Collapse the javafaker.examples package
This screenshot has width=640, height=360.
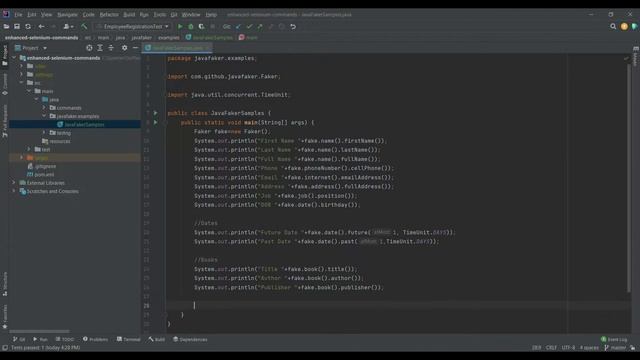click(44, 116)
